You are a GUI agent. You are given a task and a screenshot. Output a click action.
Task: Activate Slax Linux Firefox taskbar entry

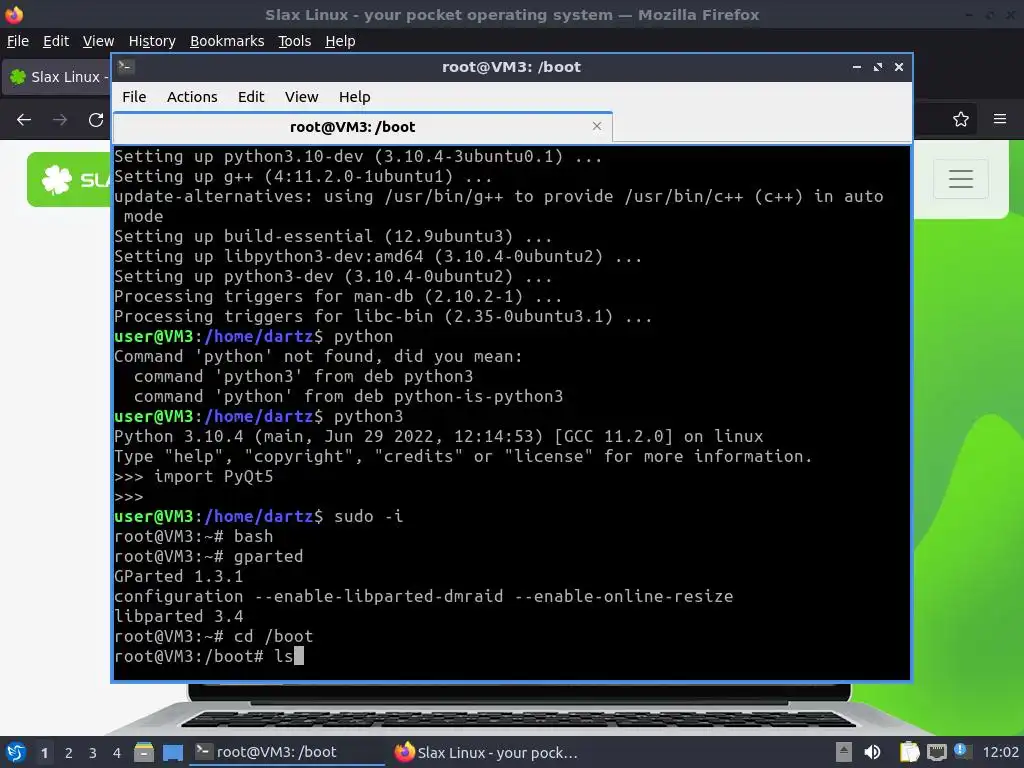point(487,752)
